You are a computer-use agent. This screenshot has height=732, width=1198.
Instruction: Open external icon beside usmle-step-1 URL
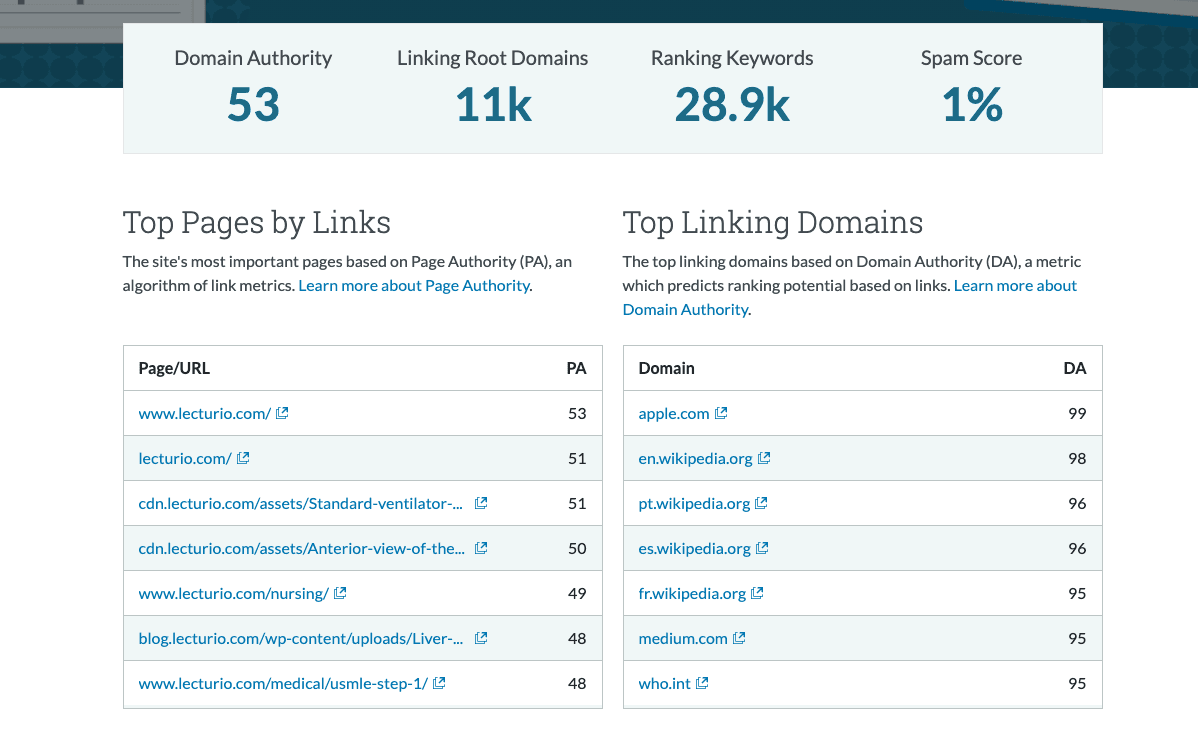[439, 683]
